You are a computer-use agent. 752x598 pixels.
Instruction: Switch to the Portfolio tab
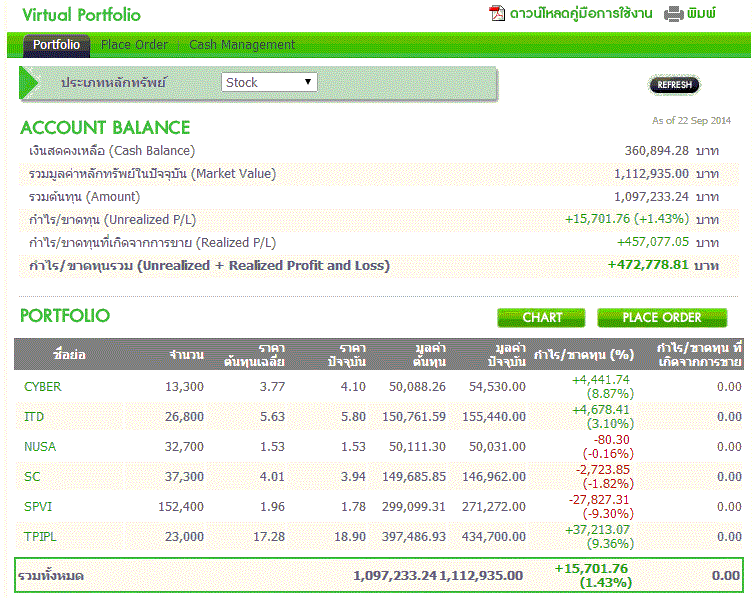(x=56, y=45)
